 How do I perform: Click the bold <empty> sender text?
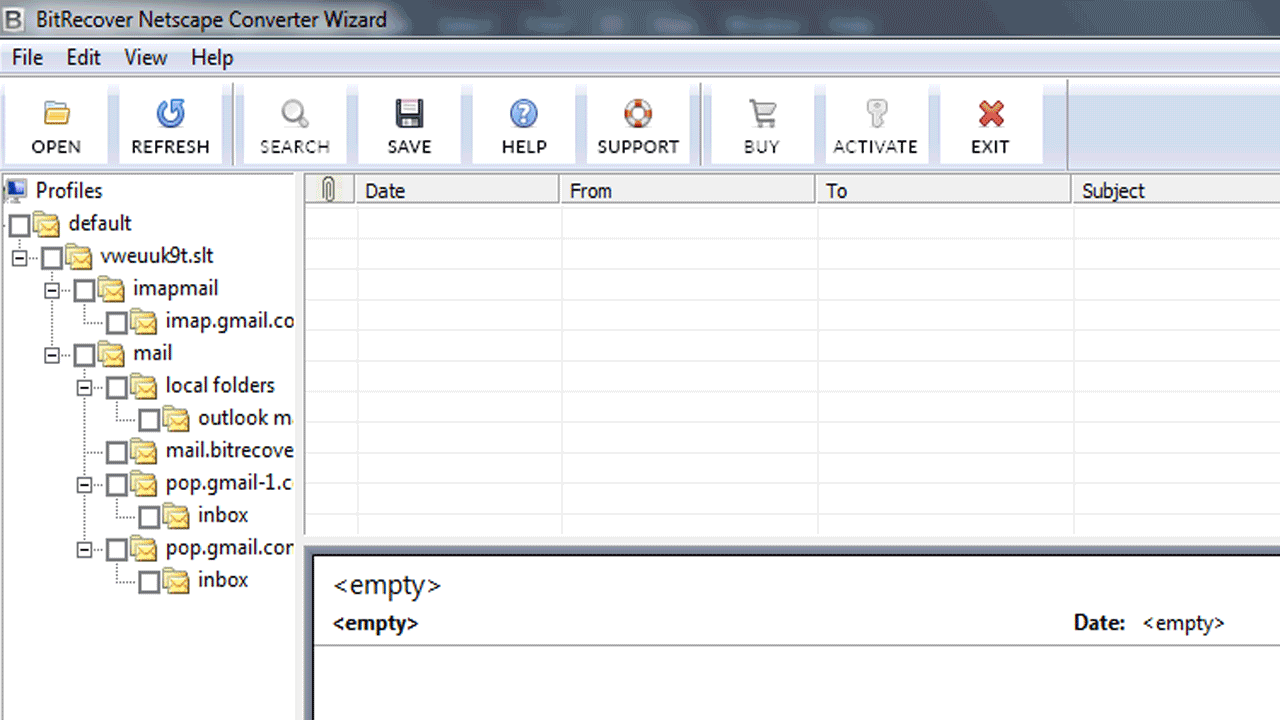pyautogui.click(x=375, y=623)
